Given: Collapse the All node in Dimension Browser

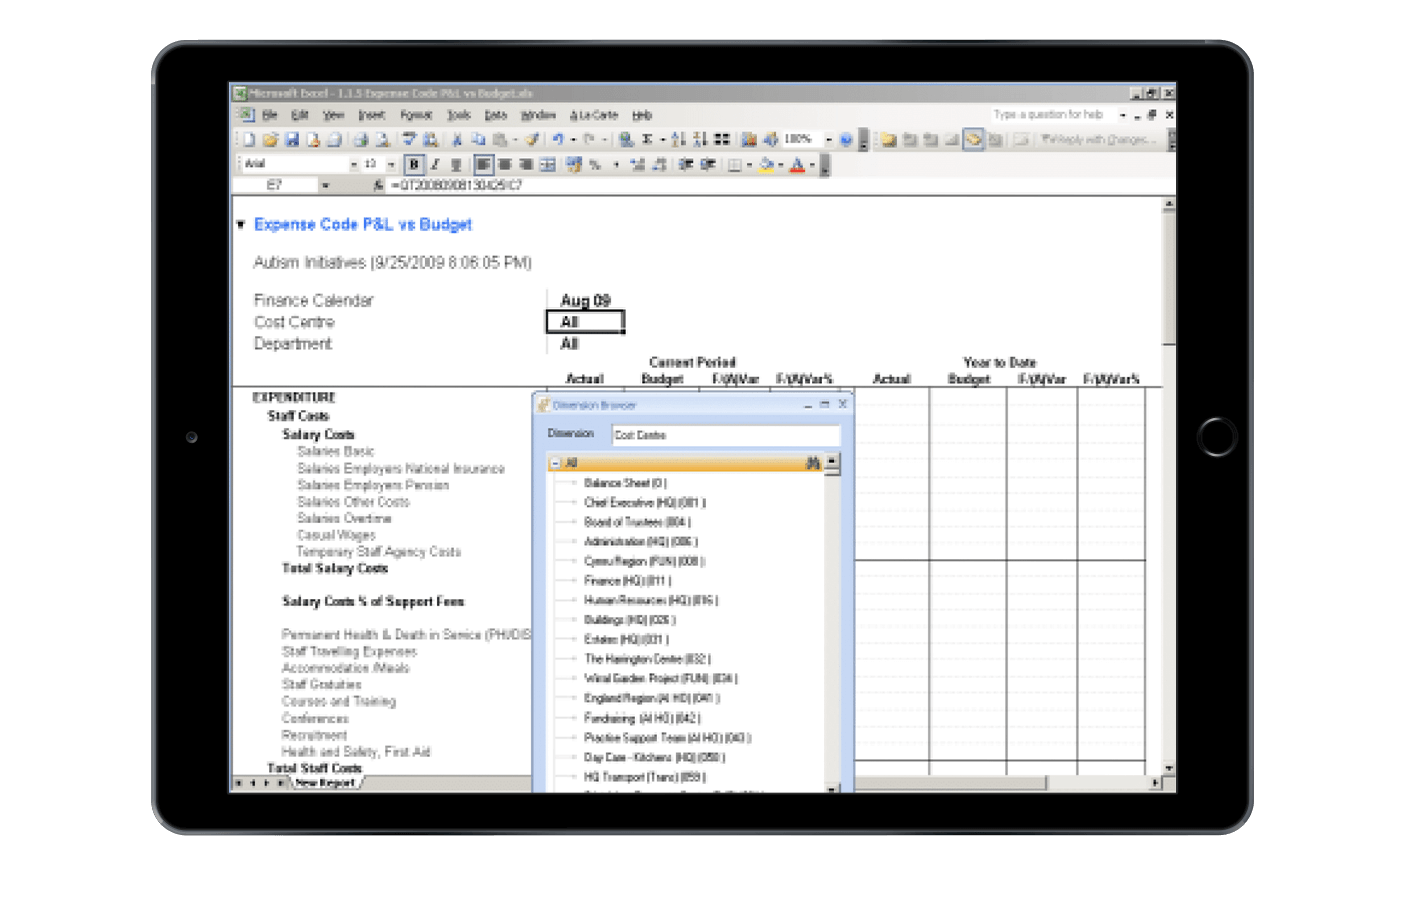Looking at the screenshot, I should (x=555, y=463).
